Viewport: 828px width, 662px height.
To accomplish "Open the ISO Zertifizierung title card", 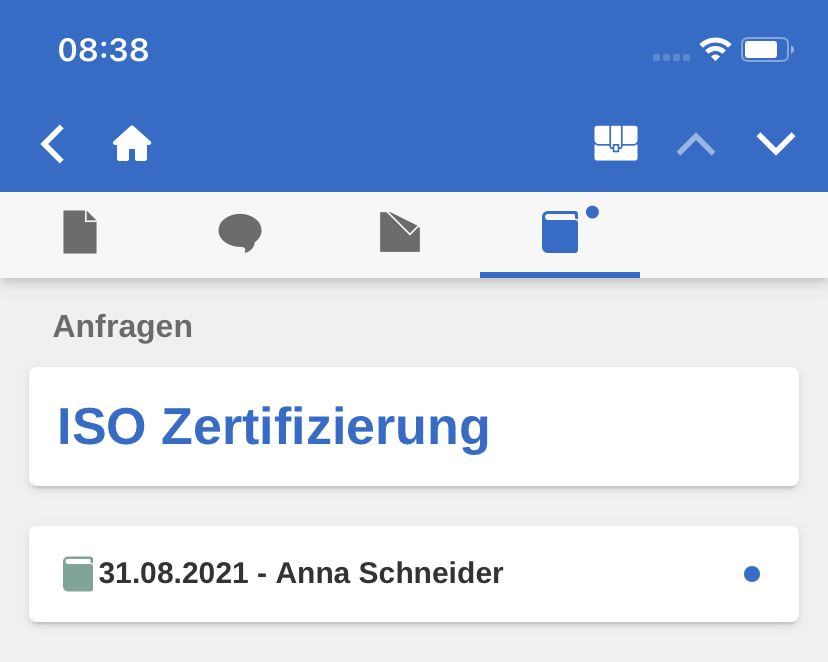I will point(413,426).
